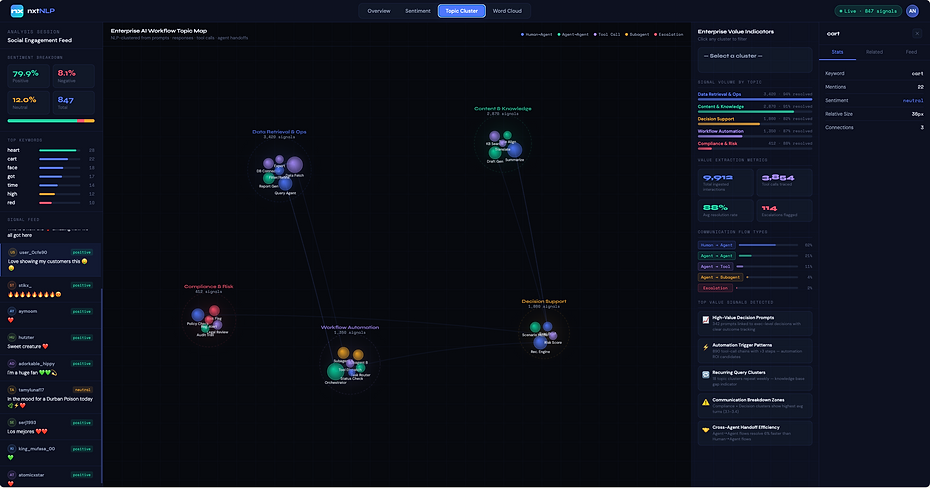Select the Query Agent node bubble

point(285,184)
